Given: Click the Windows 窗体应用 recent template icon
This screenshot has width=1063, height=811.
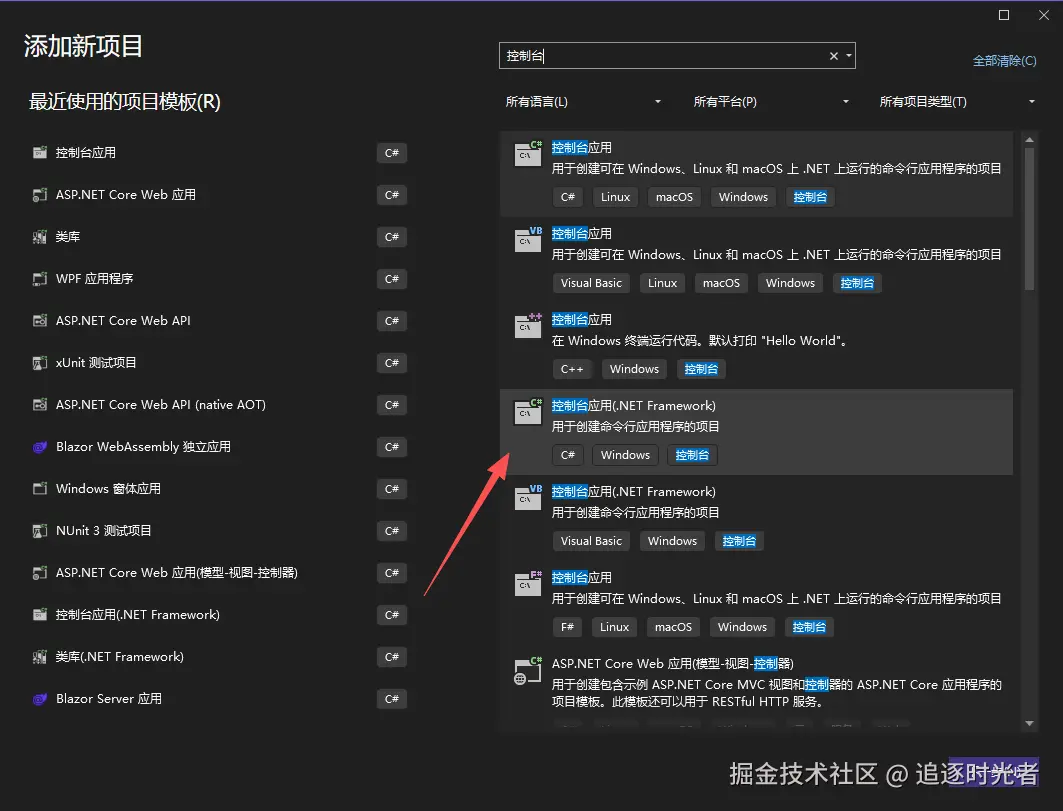Looking at the screenshot, I should (40, 489).
